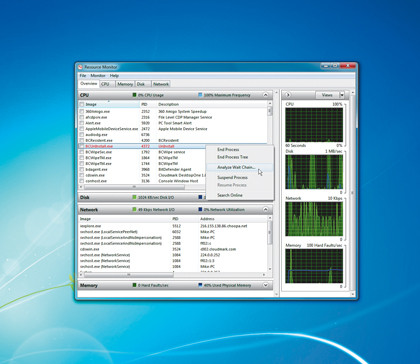The image size is (420, 364).
Task: Expand the Memory section chevron
Action: point(265,285)
